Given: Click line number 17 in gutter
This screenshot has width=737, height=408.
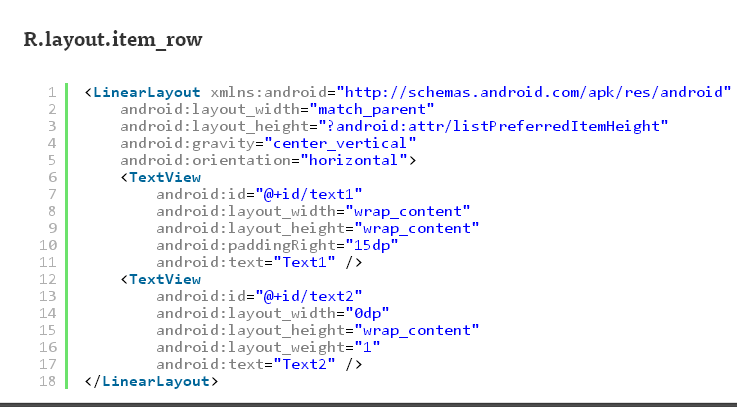Looking at the screenshot, I should click(47, 364).
